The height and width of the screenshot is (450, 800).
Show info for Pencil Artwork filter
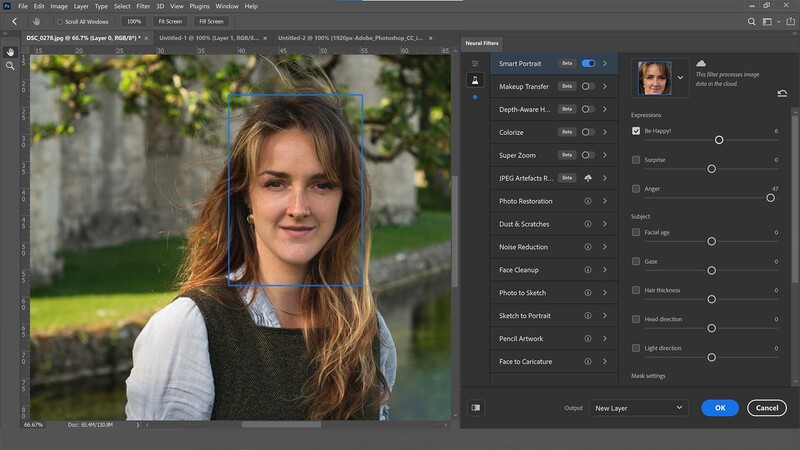pyautogui.click(x=588, y=339)
